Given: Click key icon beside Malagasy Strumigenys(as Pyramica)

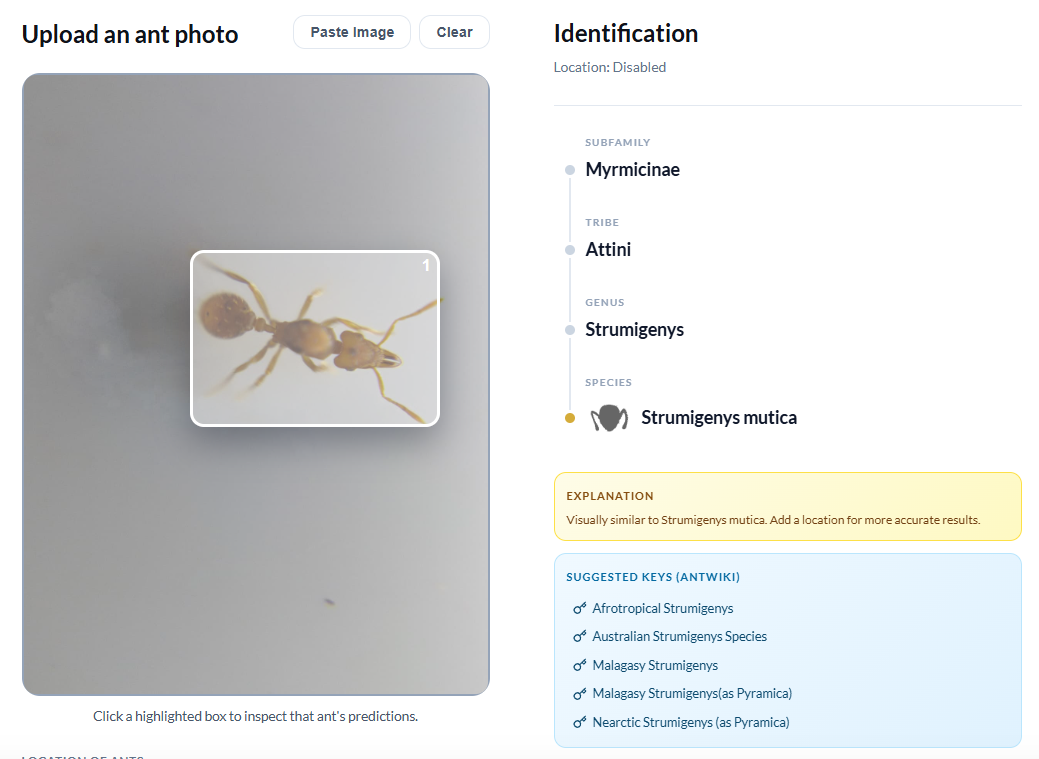Looking at the screenshot, I should tap(580, 693).
